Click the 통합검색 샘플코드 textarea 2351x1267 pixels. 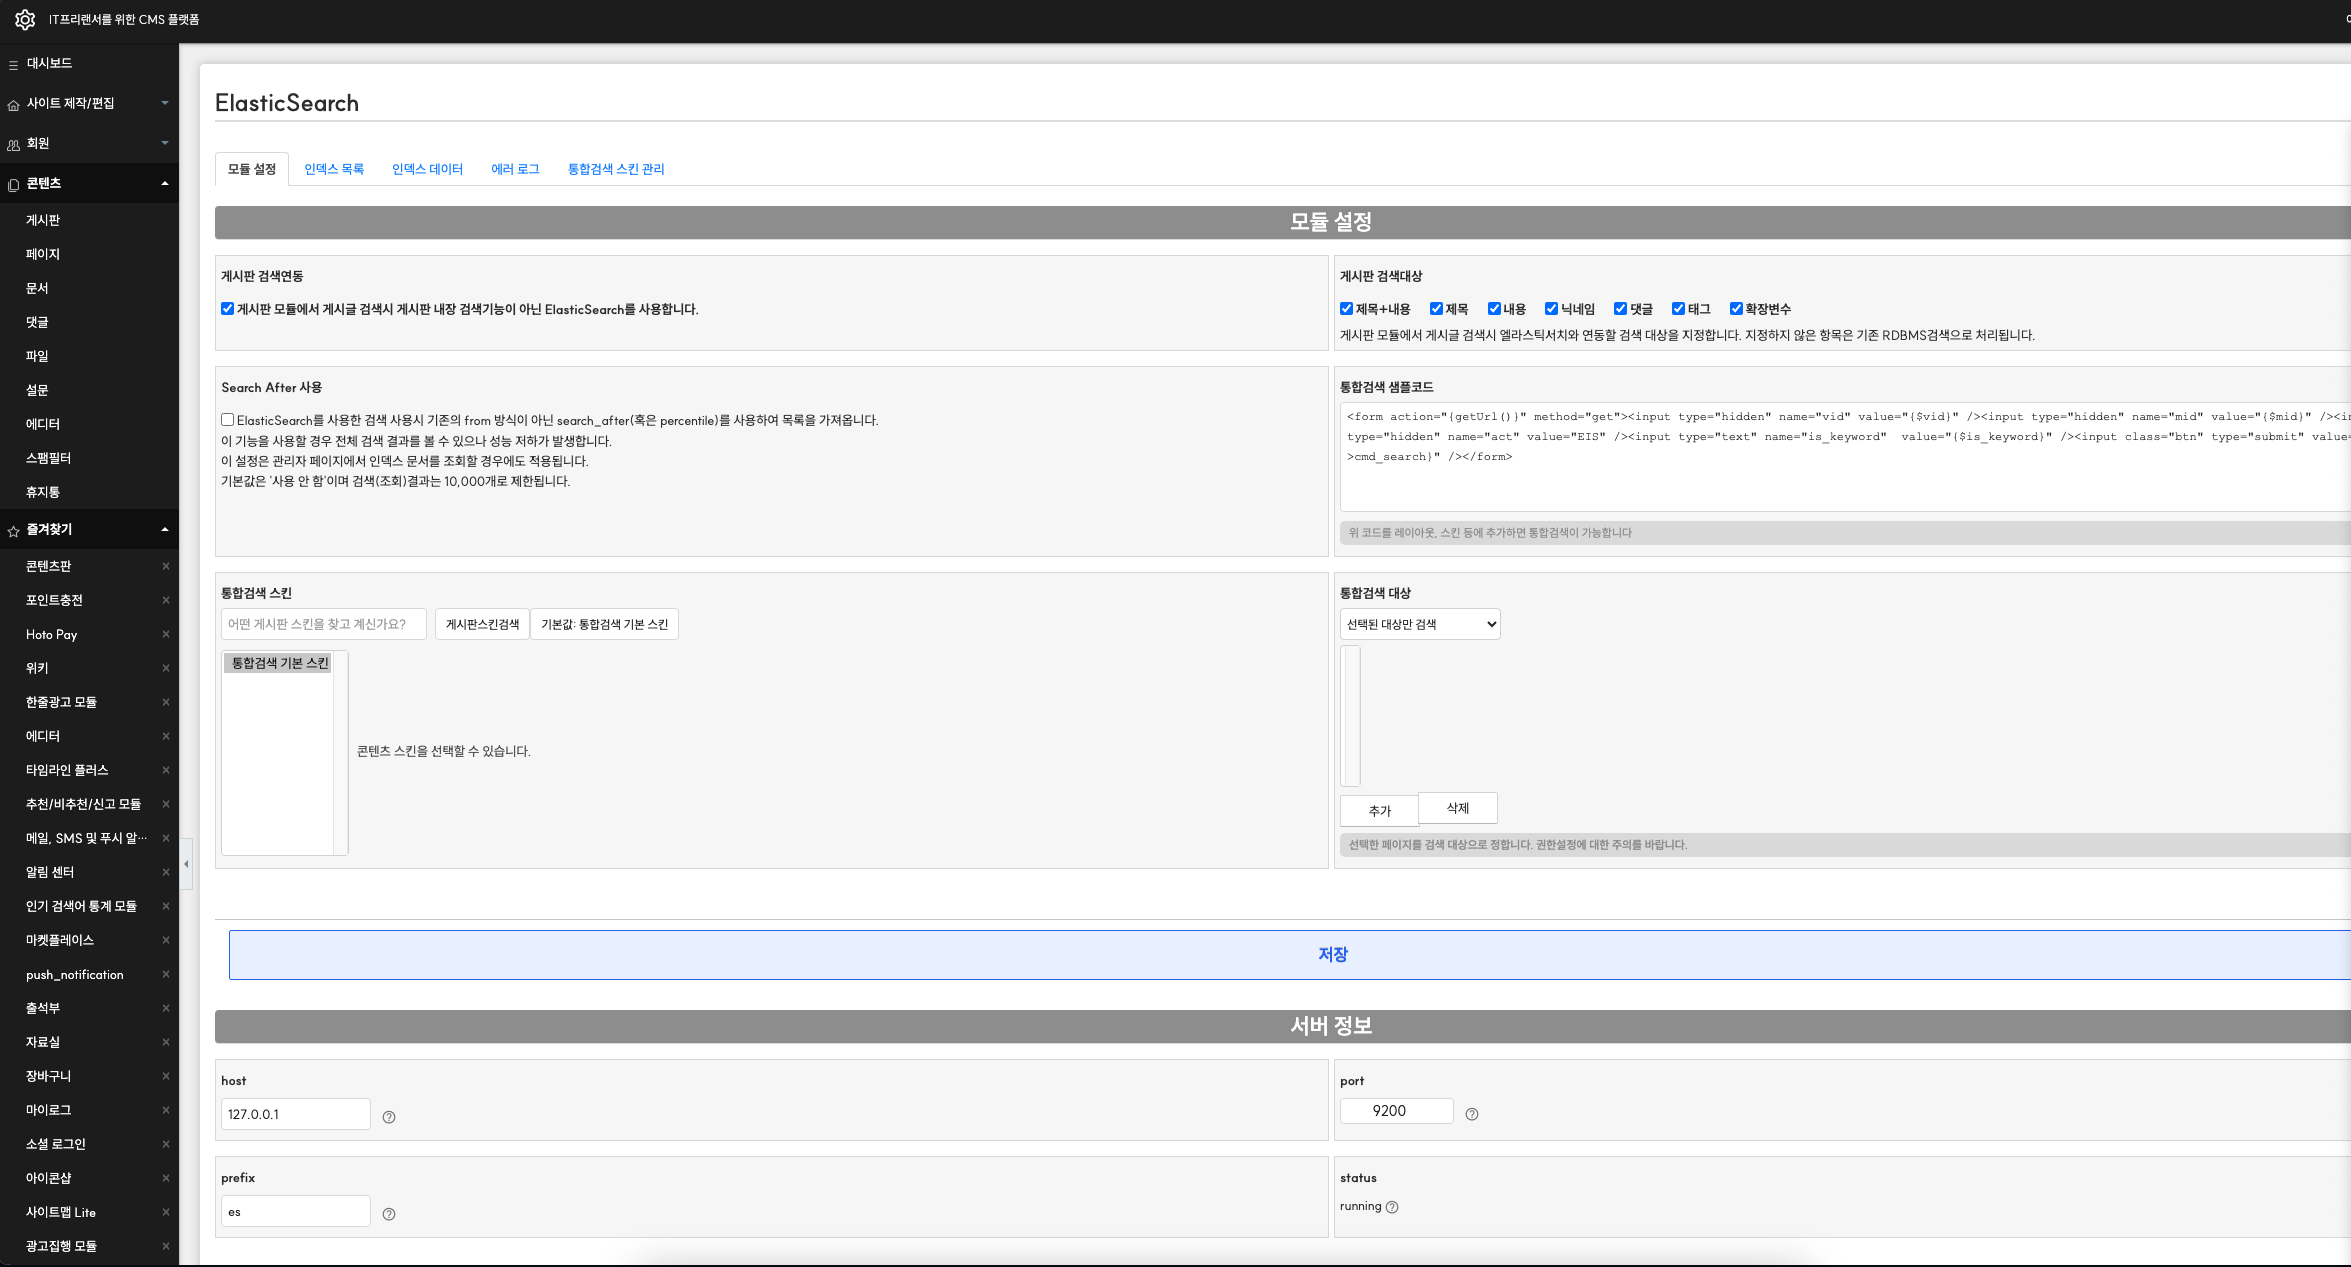(1845, 457)
